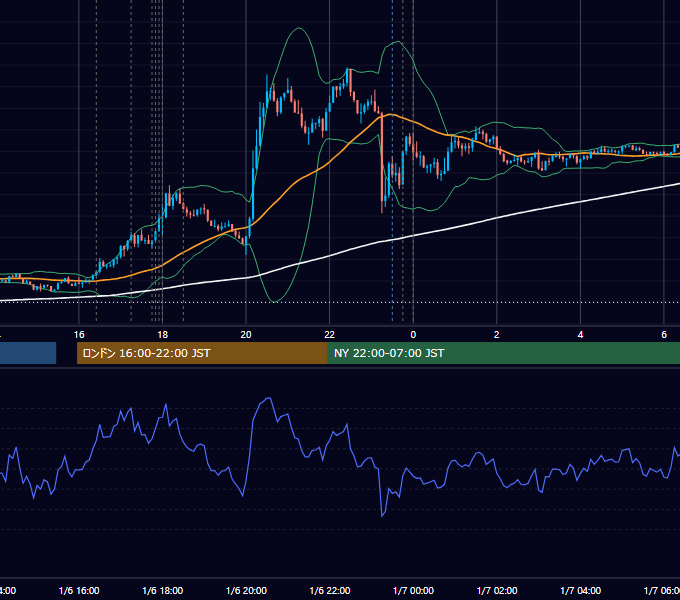Click the "1/7 00:00" date label on the bottom axis

coord(413,591)
